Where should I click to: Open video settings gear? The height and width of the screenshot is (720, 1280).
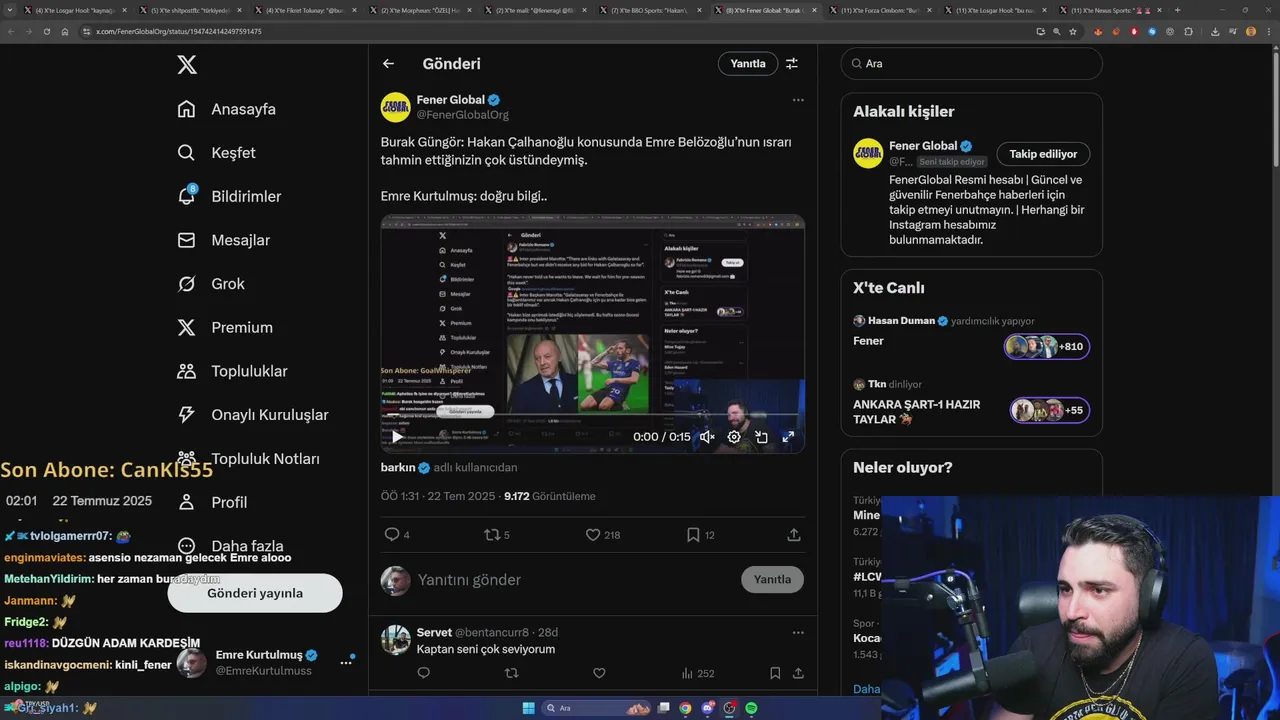pyautogui.click(x=734, y=437)
